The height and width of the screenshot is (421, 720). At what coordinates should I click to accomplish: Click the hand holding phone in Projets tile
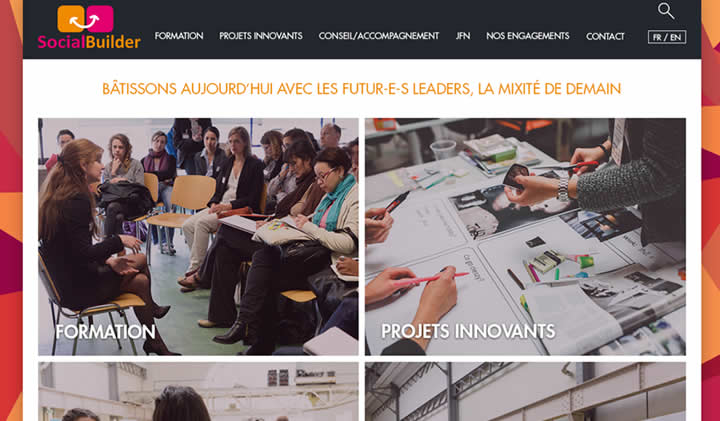[537, 184]
